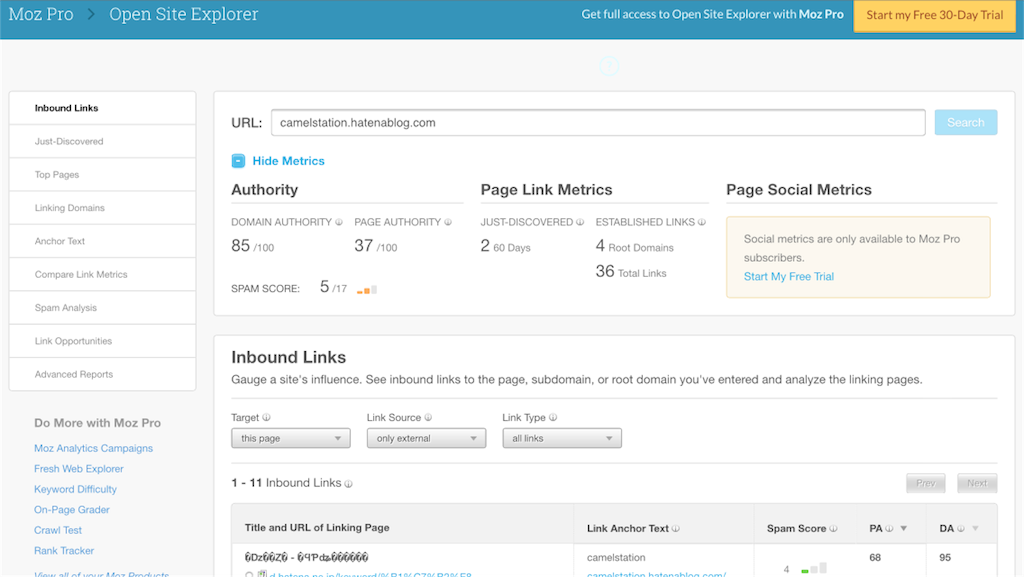Open On-Page Grader link

click(x=72, y=510)
